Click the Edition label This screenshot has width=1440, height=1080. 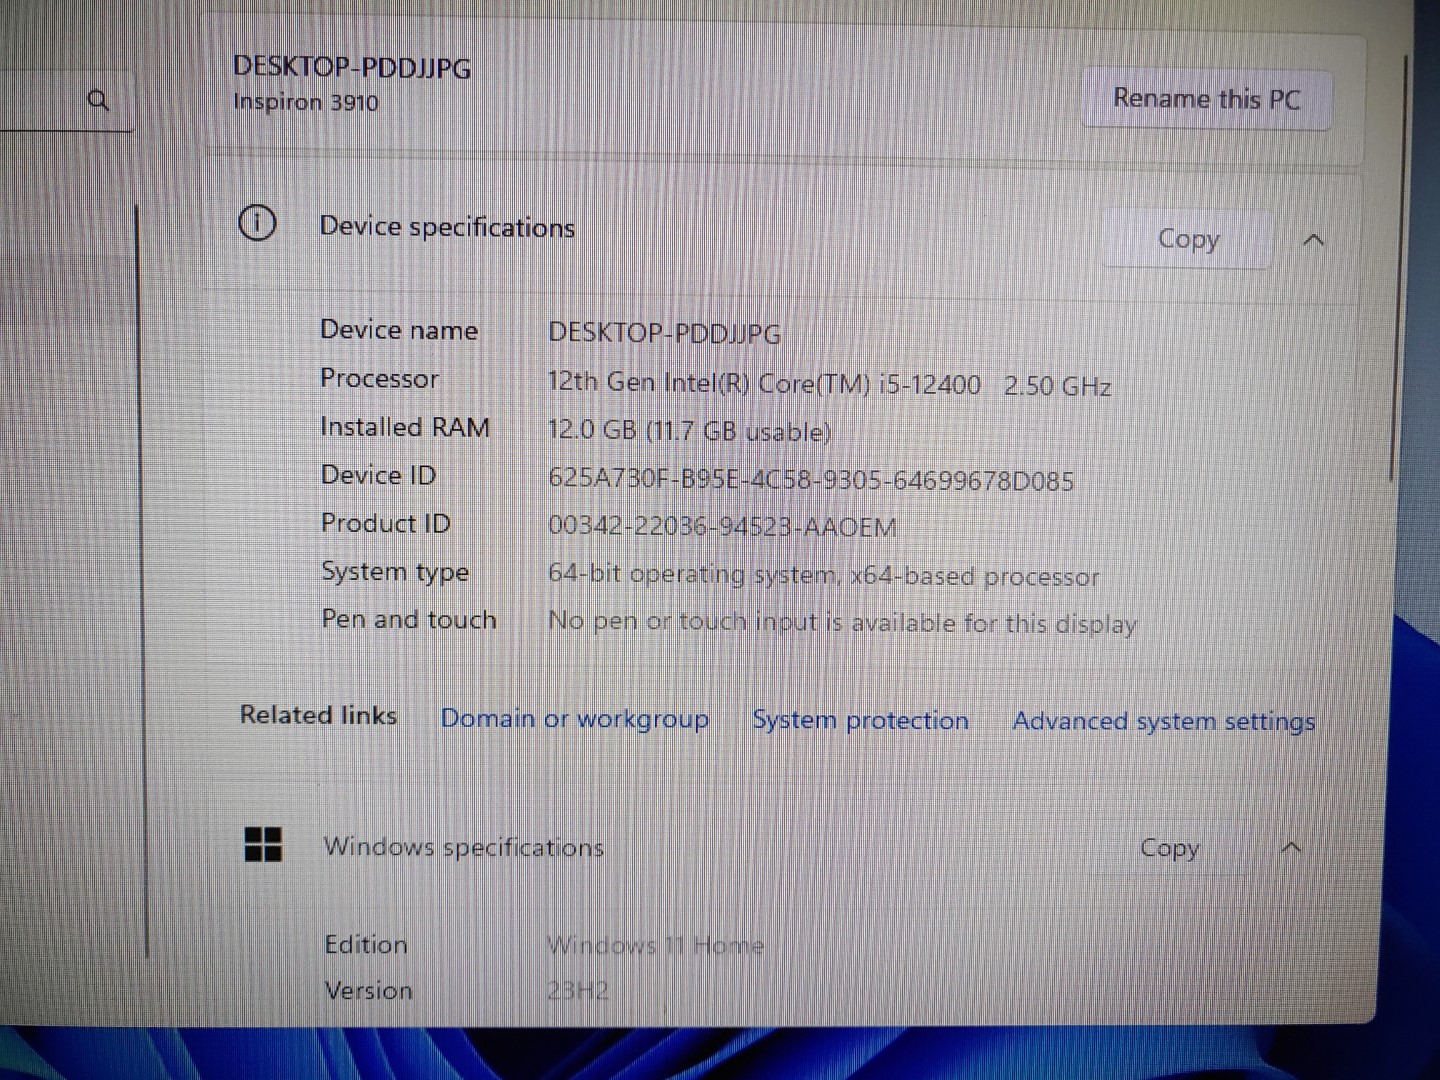pyautogui.click(x=366, y=945)
